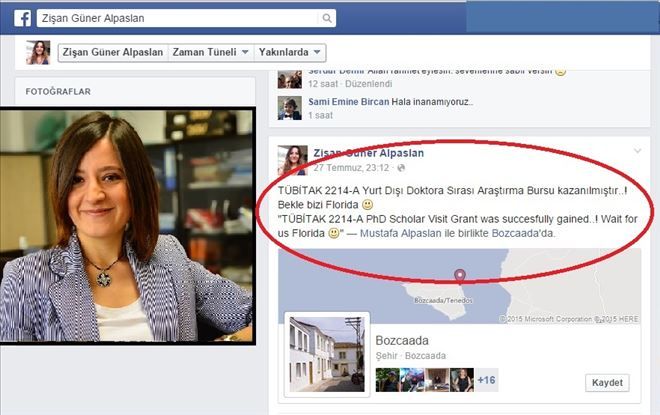Open the FOTOĞRAFLAR section header
Viewport: 660px width, 415px height.
click(x=58, y=92)
